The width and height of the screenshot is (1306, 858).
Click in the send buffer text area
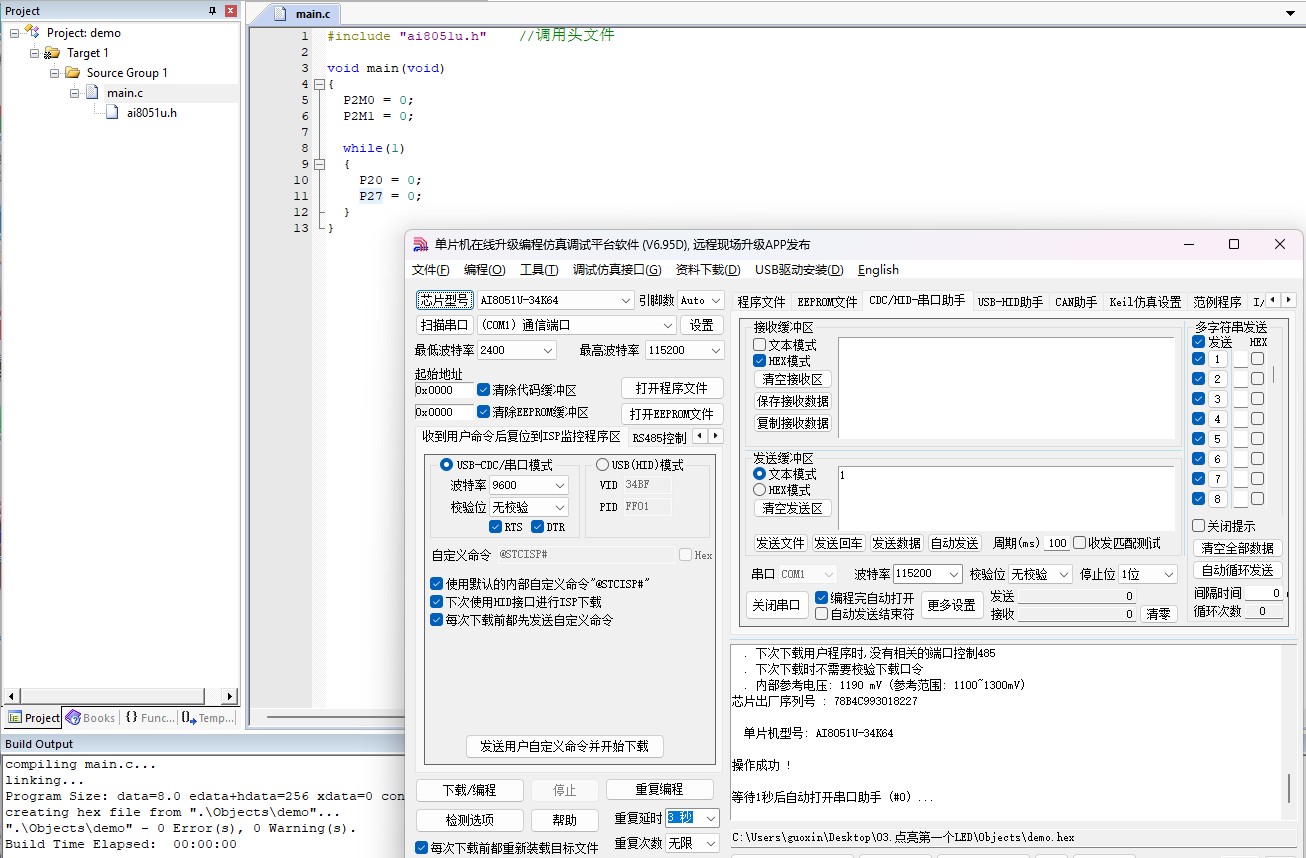[1007, 497]
